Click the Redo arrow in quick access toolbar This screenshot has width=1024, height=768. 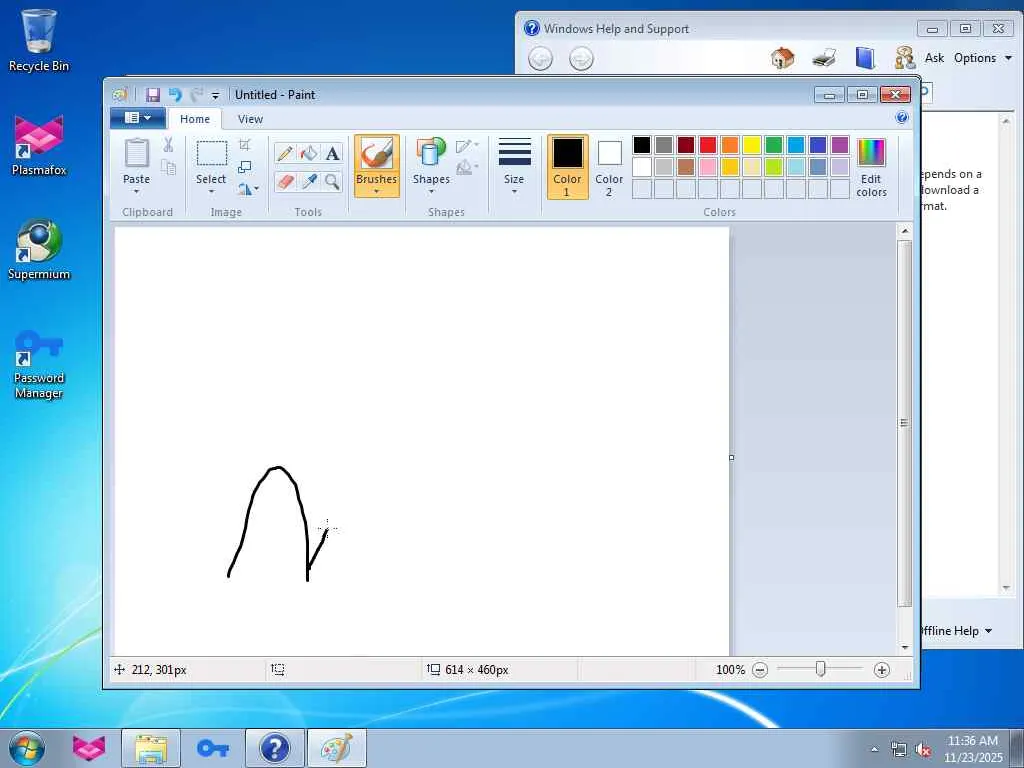pyautogui.click(x=196, y=95)
